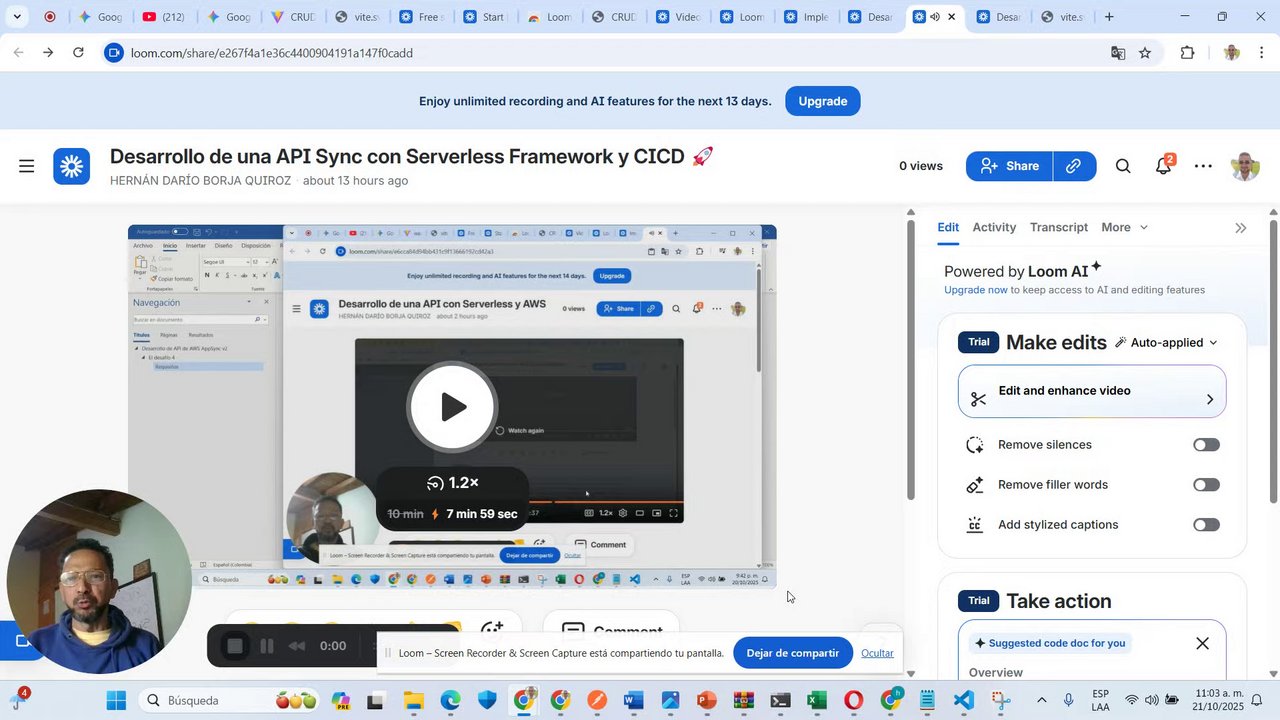Open the volume control in system tray
This screenshot has width=1280, height=720.
(1153, 700)
